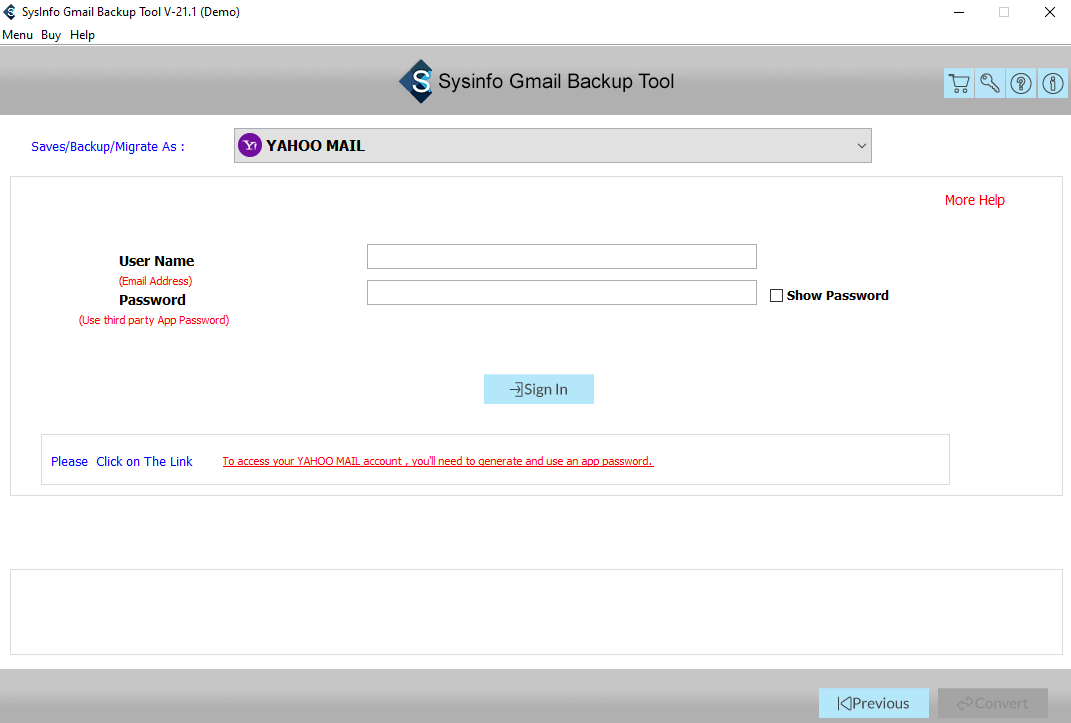Open the Buy menu

[51, 35]
